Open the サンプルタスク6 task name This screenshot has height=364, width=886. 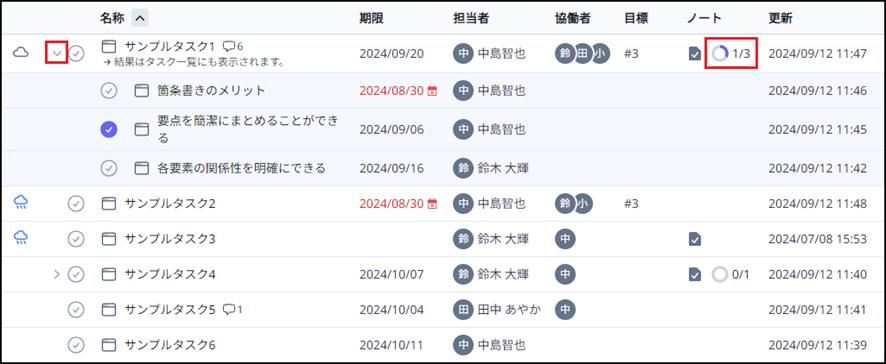point(170,344)
